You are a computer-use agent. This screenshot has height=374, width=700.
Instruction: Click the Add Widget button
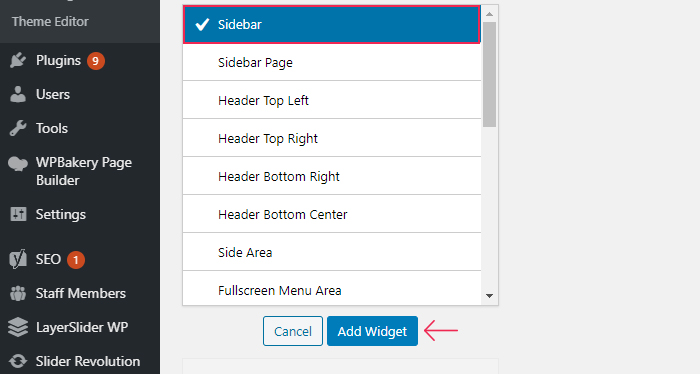[x=372, y=331]
